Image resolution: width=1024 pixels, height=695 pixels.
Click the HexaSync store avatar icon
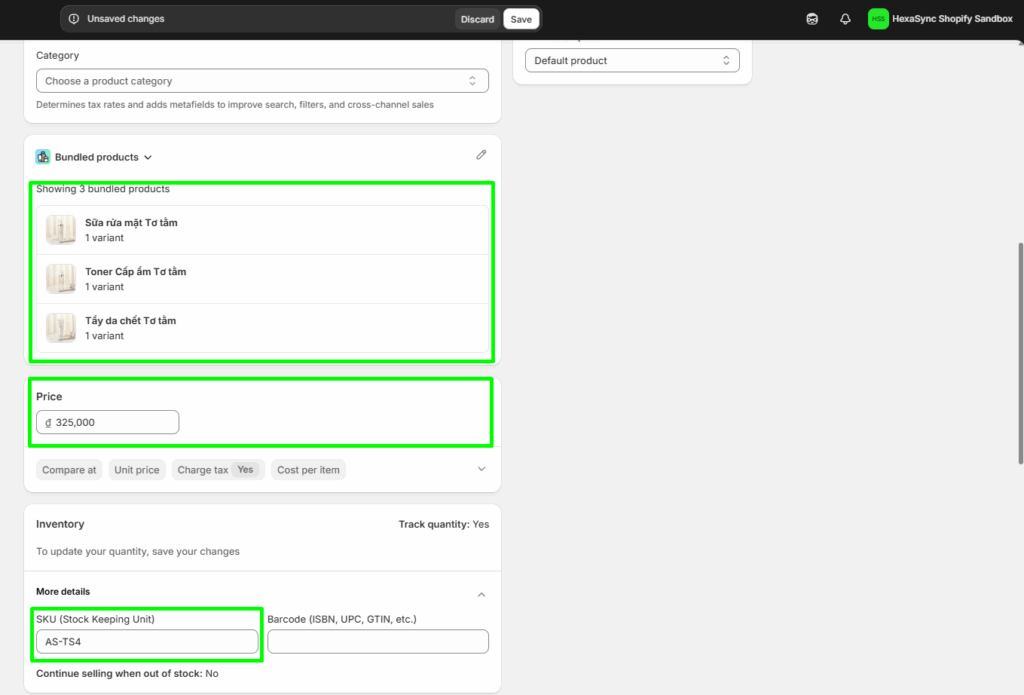(878, 19)
